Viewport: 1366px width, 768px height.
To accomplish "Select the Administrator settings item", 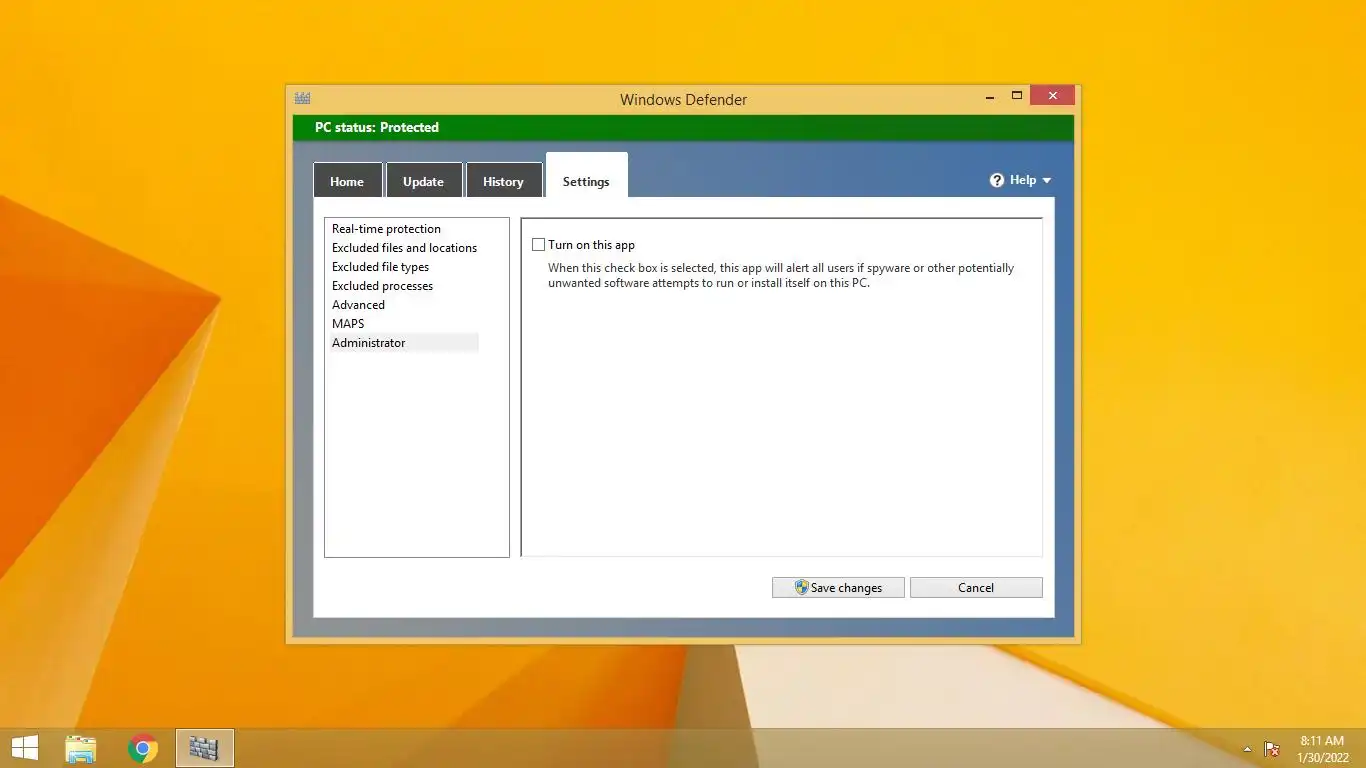I will 405,343.
